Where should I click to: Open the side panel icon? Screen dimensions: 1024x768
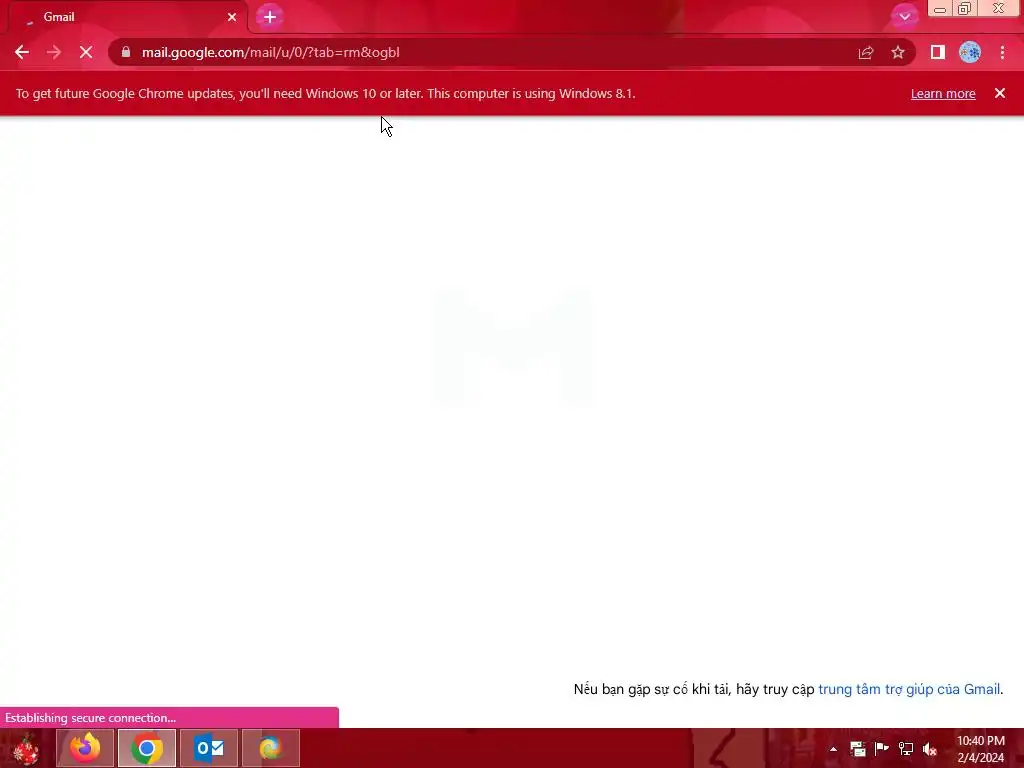(x=937, y=52)
